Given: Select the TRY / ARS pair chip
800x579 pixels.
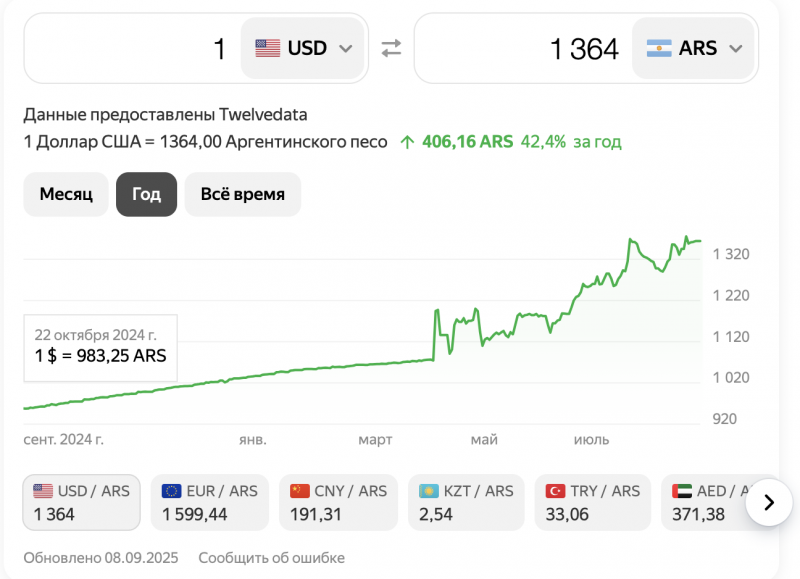Looking at the screenshot, I should coord(594,502).
